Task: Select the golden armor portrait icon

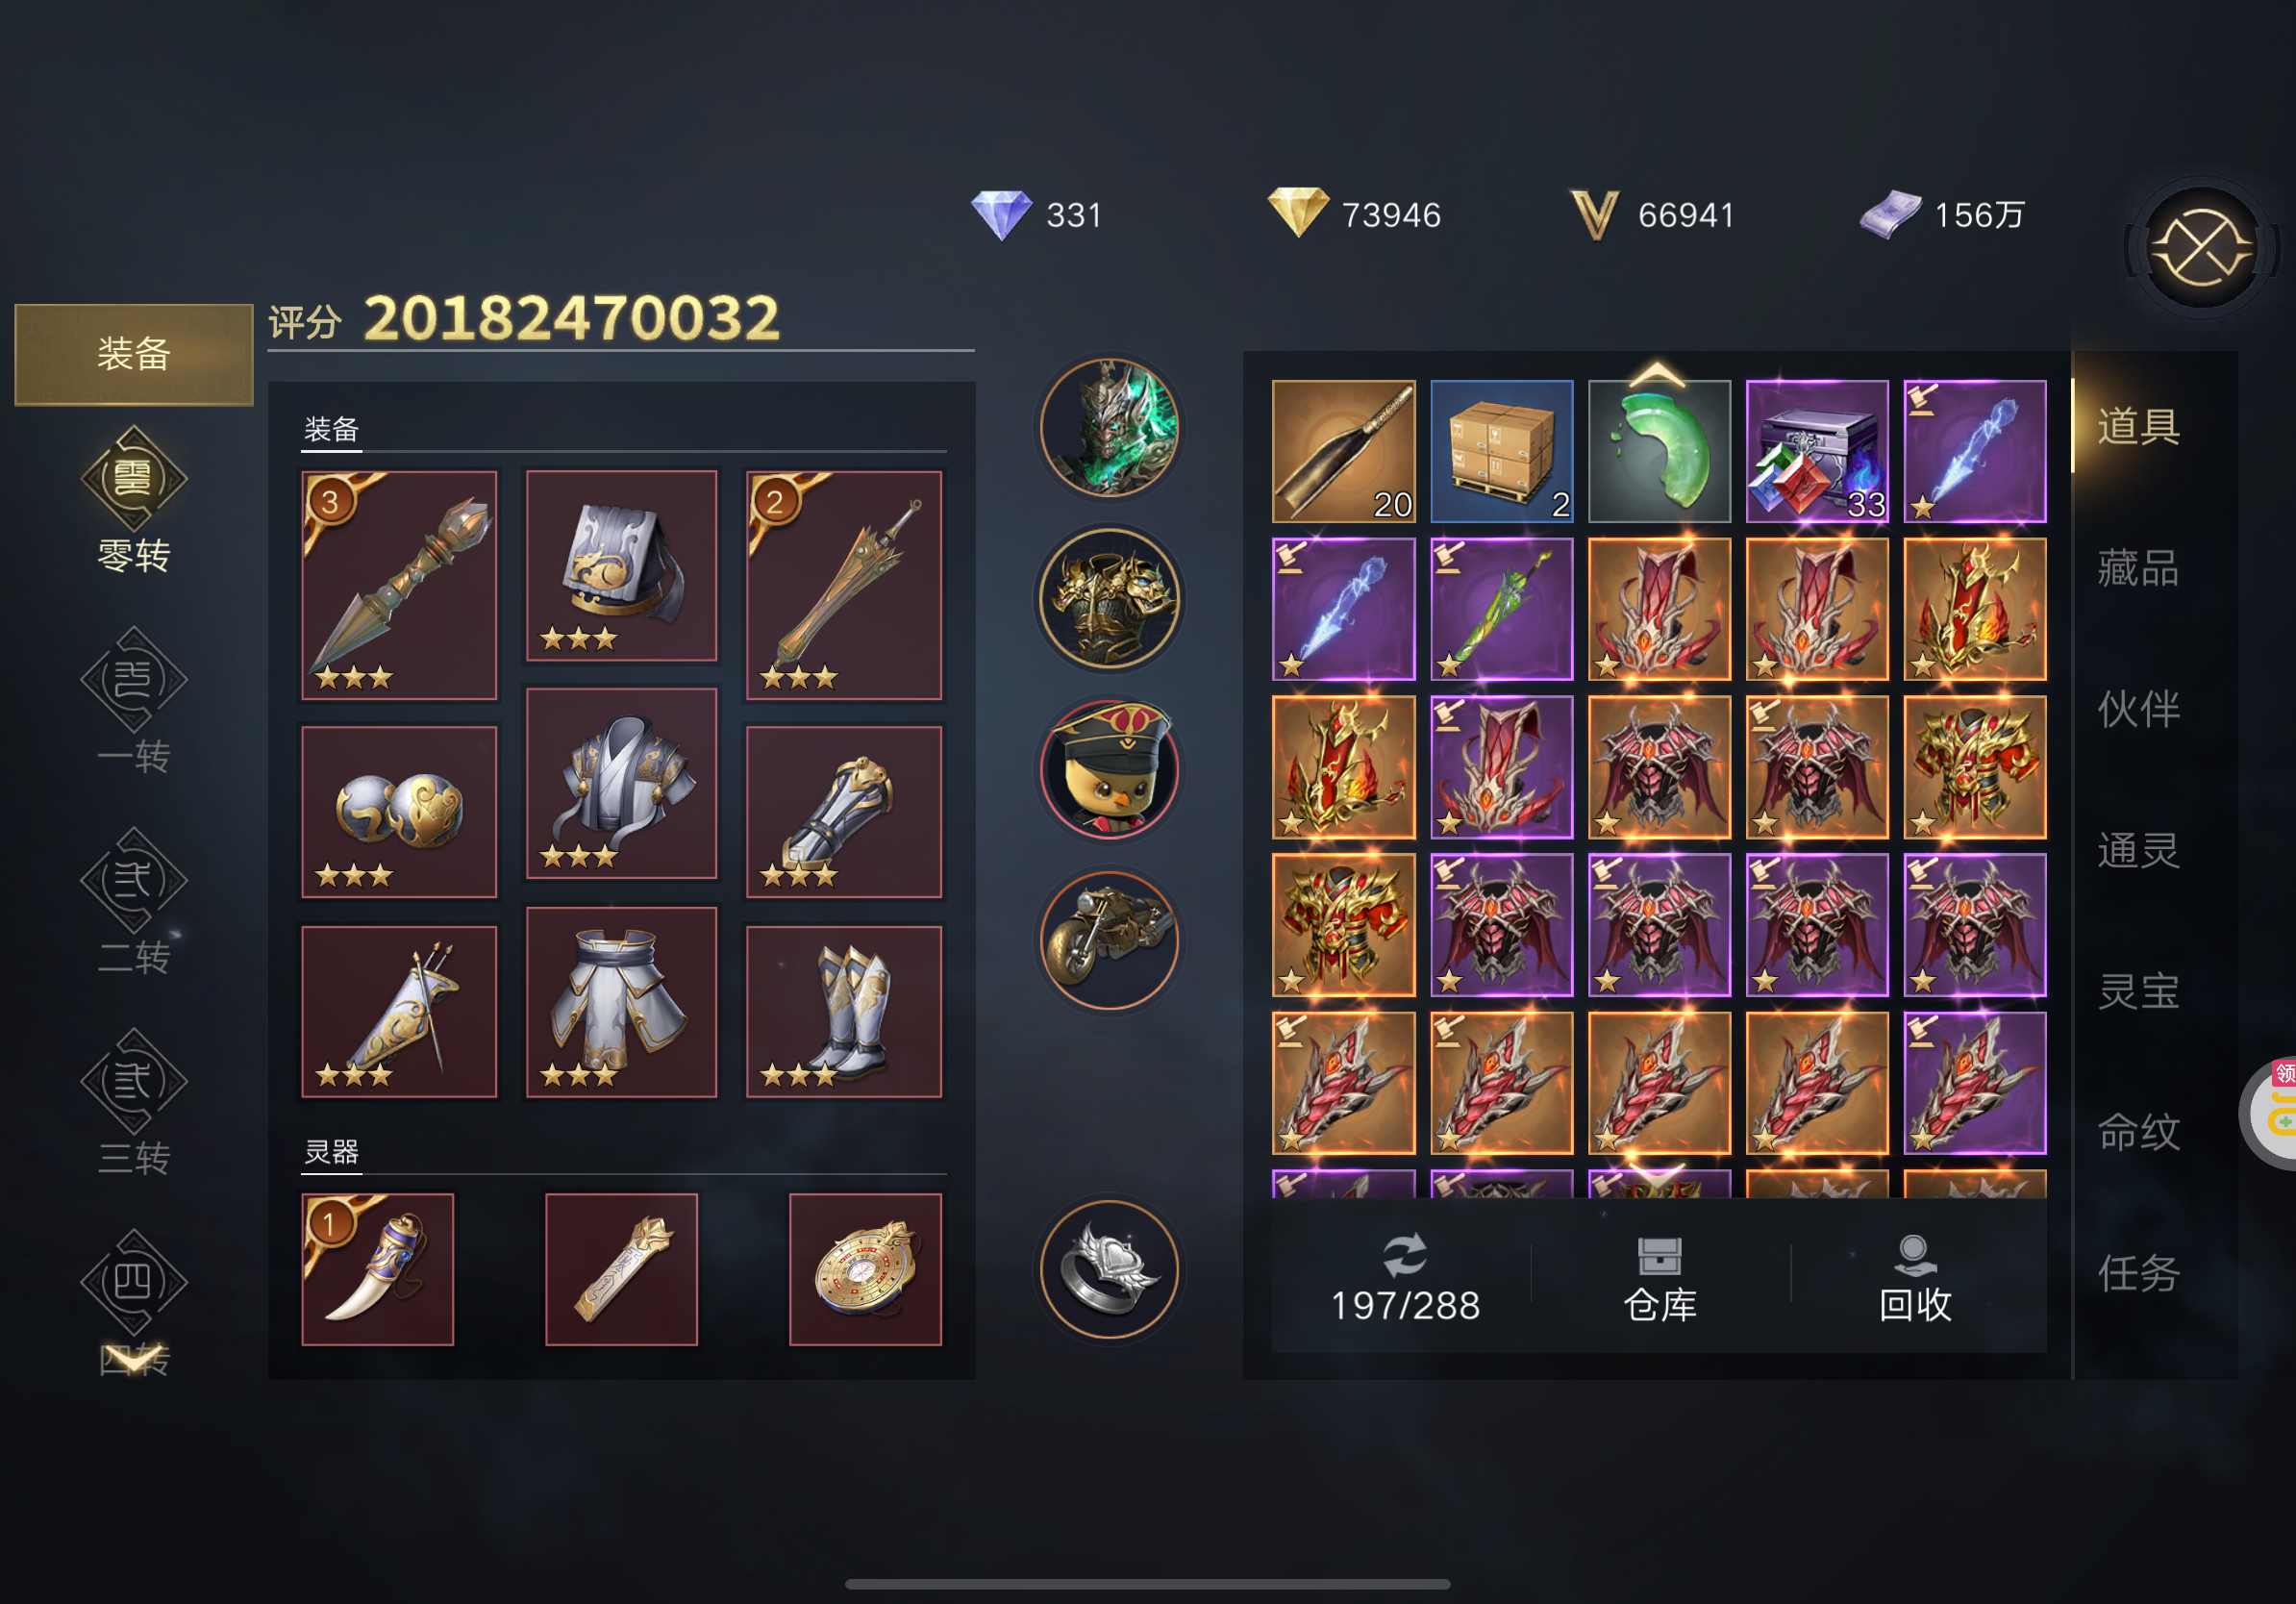Action: [1109, 599]
